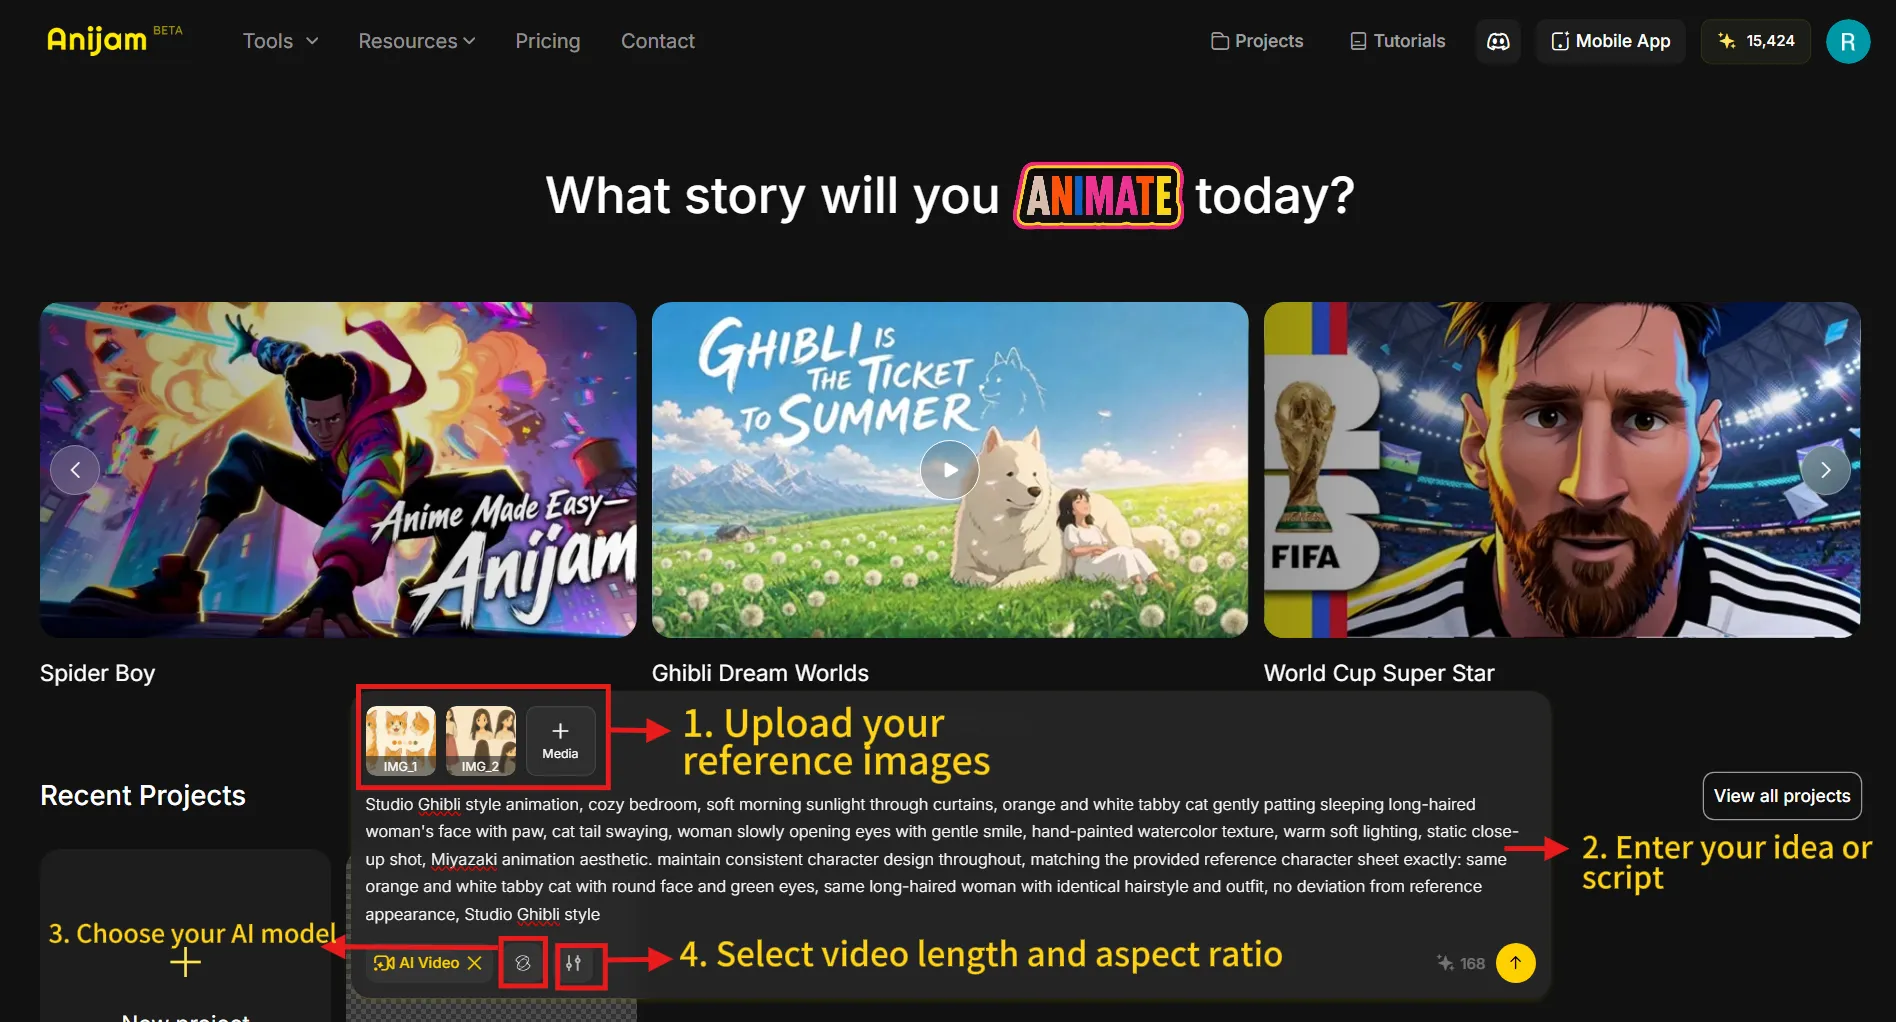Click the 168 credit cost indicator

click(x=1461, y=963)
